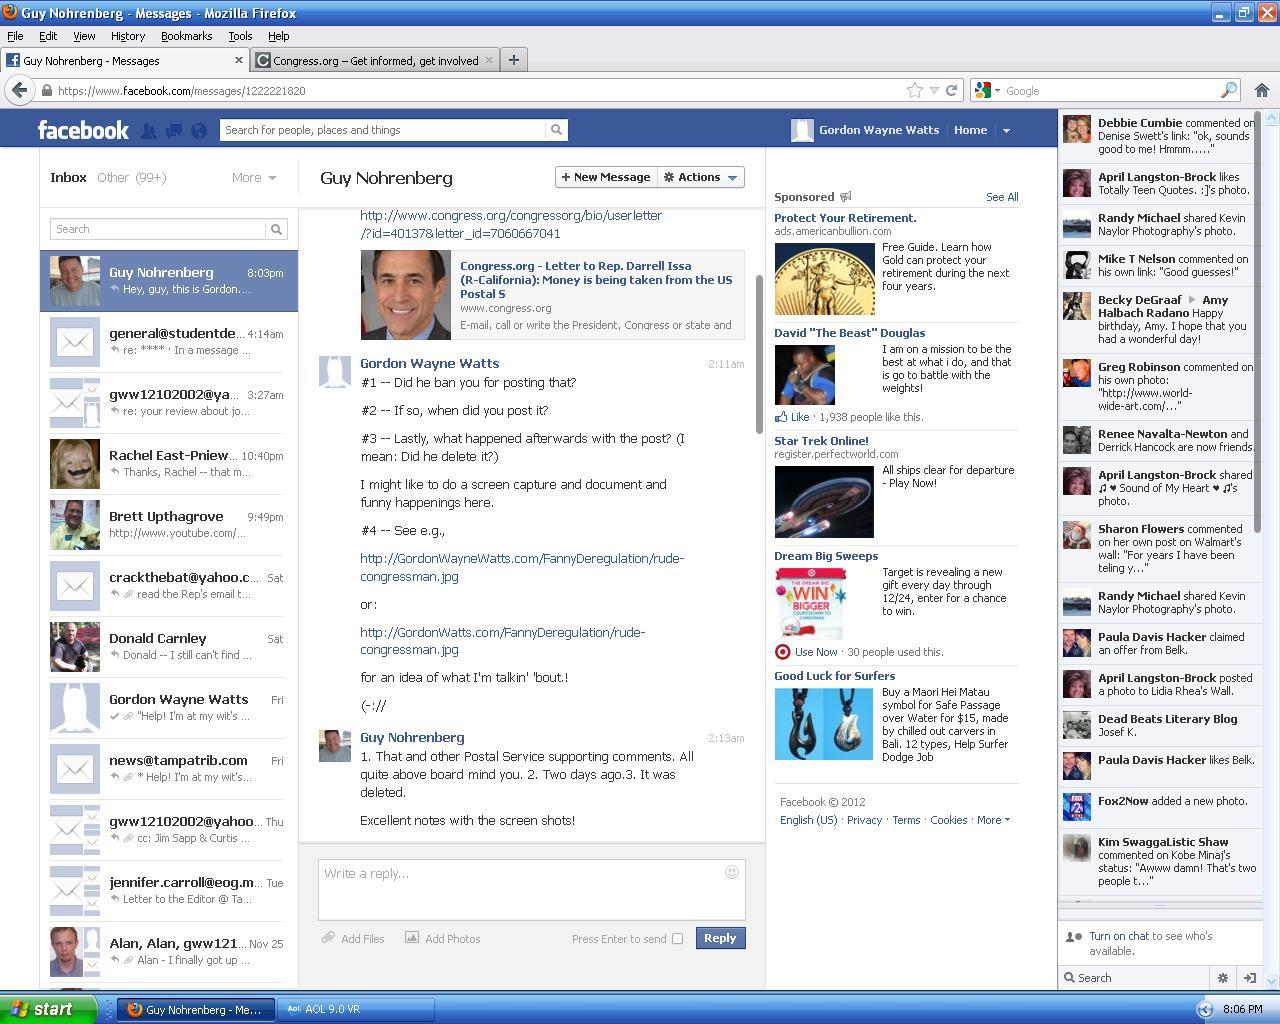The width and height of the screenshot is (1280, 1024).
Task: Open GordonWatts.com rude-congressman.jpg link
Action: click(502, 641)
